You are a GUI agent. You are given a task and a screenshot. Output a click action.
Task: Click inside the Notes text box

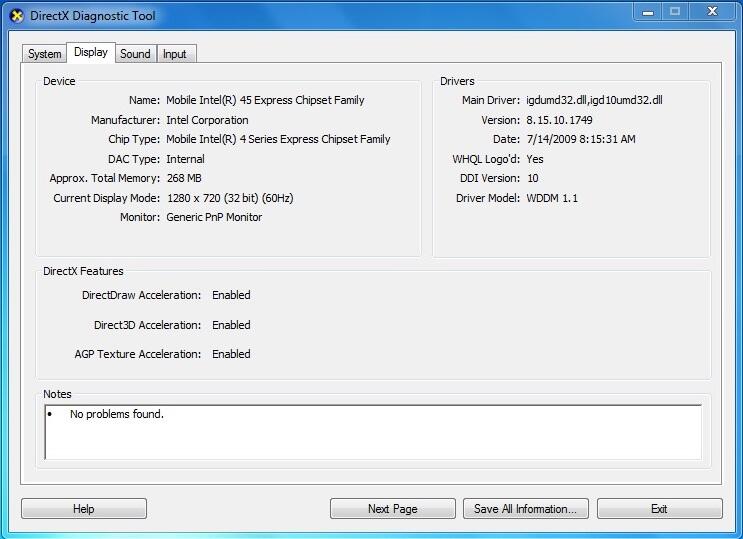click(373, 432)
